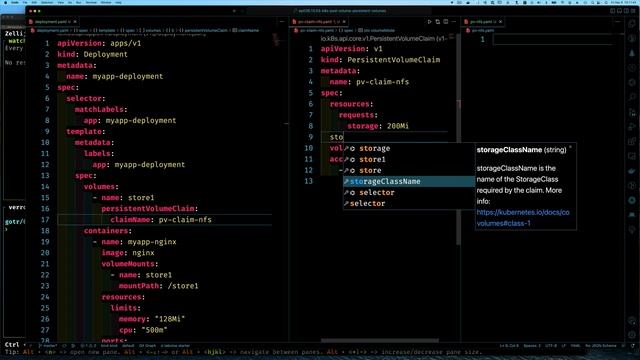Toggle primary sidebar layout icon in title bar
Viewport: 640px width, 360px height.
613,11
